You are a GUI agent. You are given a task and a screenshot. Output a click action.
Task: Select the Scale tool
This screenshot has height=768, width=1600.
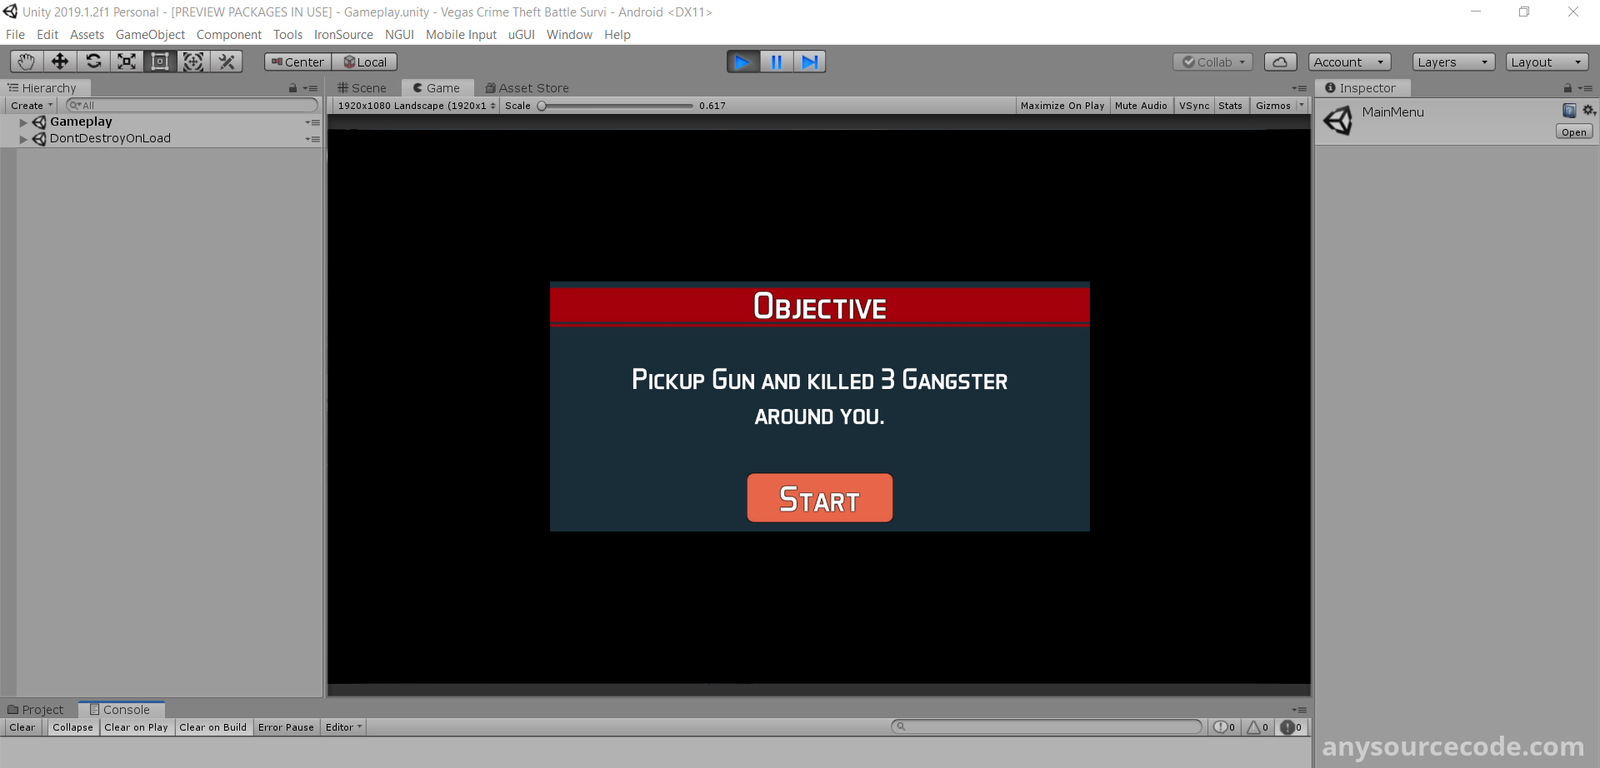coord(127,62)
